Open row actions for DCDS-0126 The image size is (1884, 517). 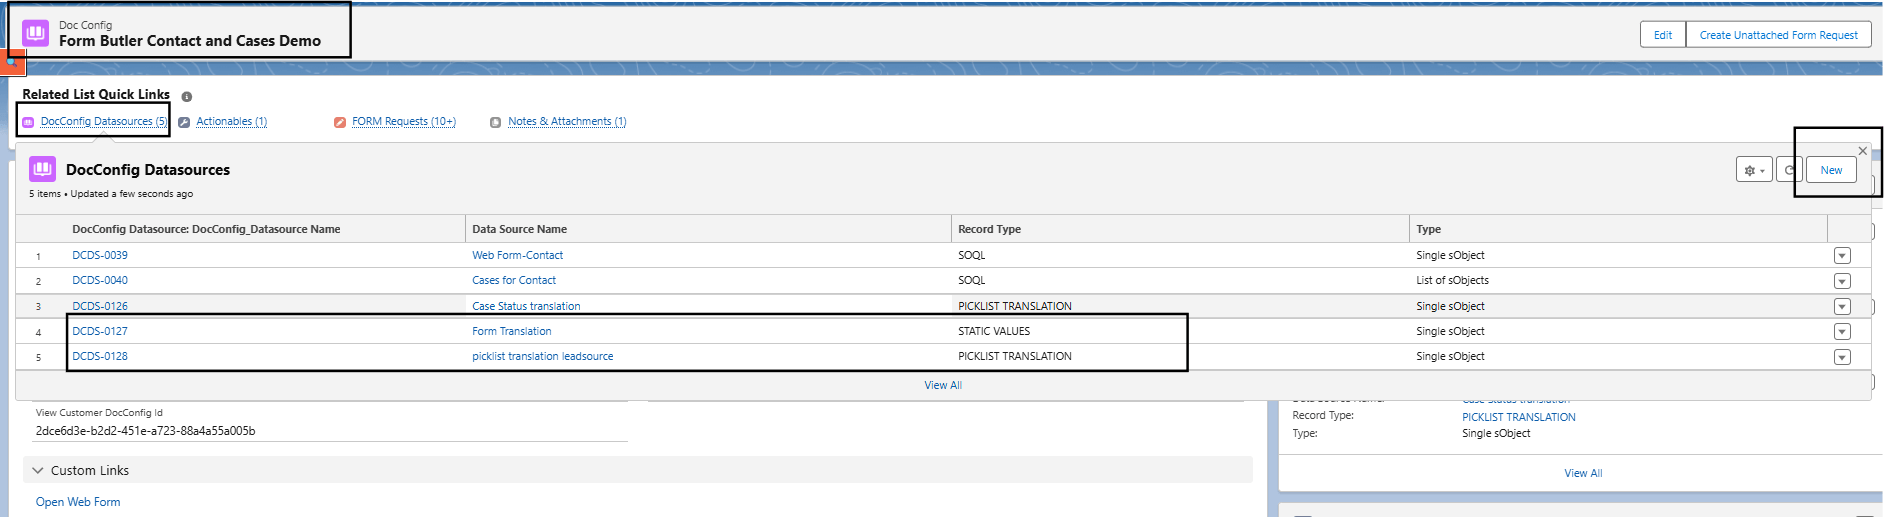pyautogui.click(x=1842, y=307)
